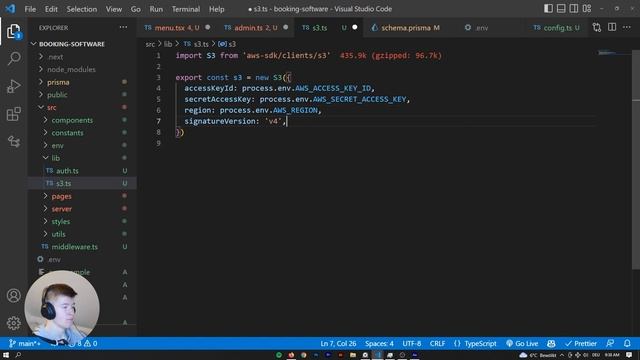The image size is (640, 360).
Task: Open .env file in explorer tree
Action: point(54,259)
